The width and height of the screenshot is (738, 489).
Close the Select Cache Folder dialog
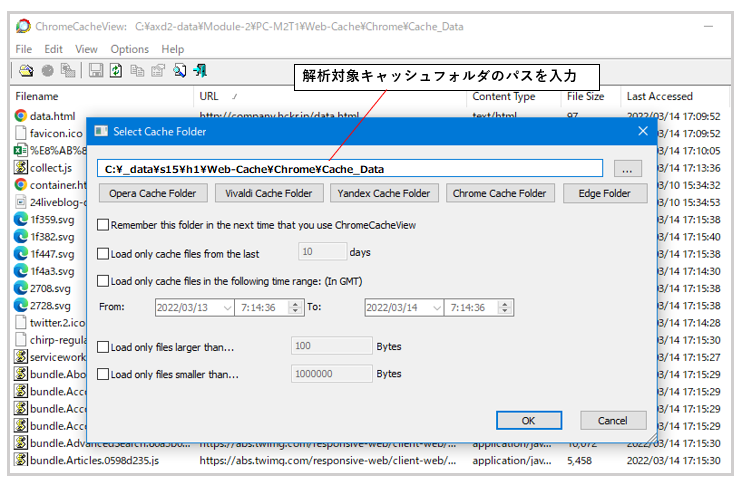click(643, 131)
